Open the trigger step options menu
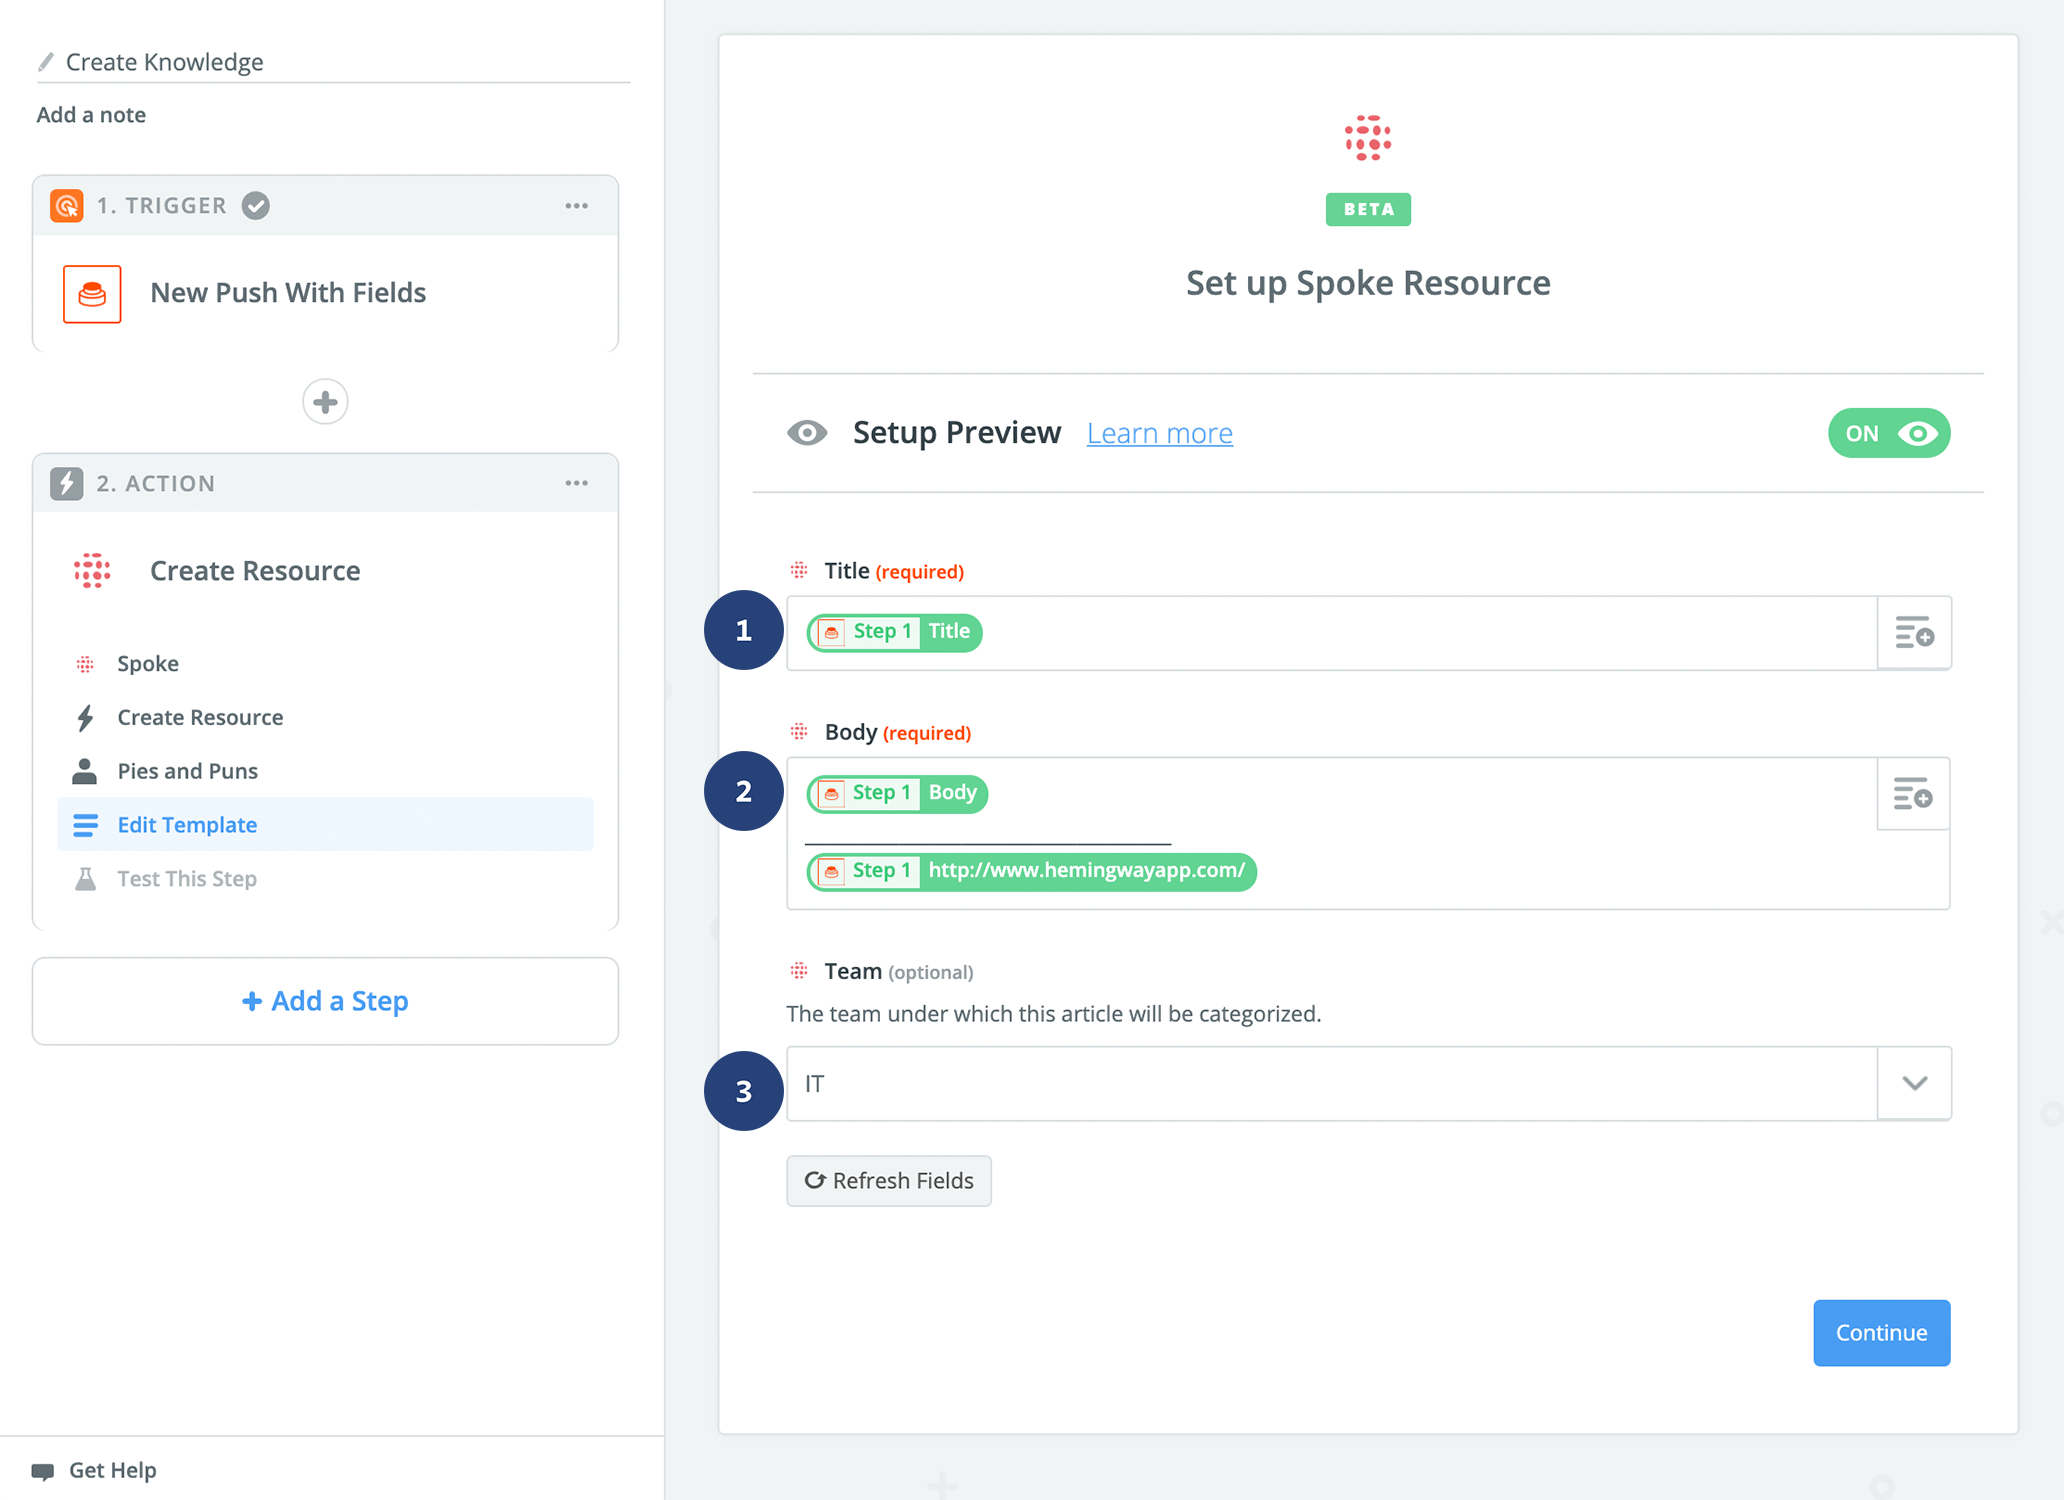Viewport: 2064px width, 1500px height. [577, 206]
